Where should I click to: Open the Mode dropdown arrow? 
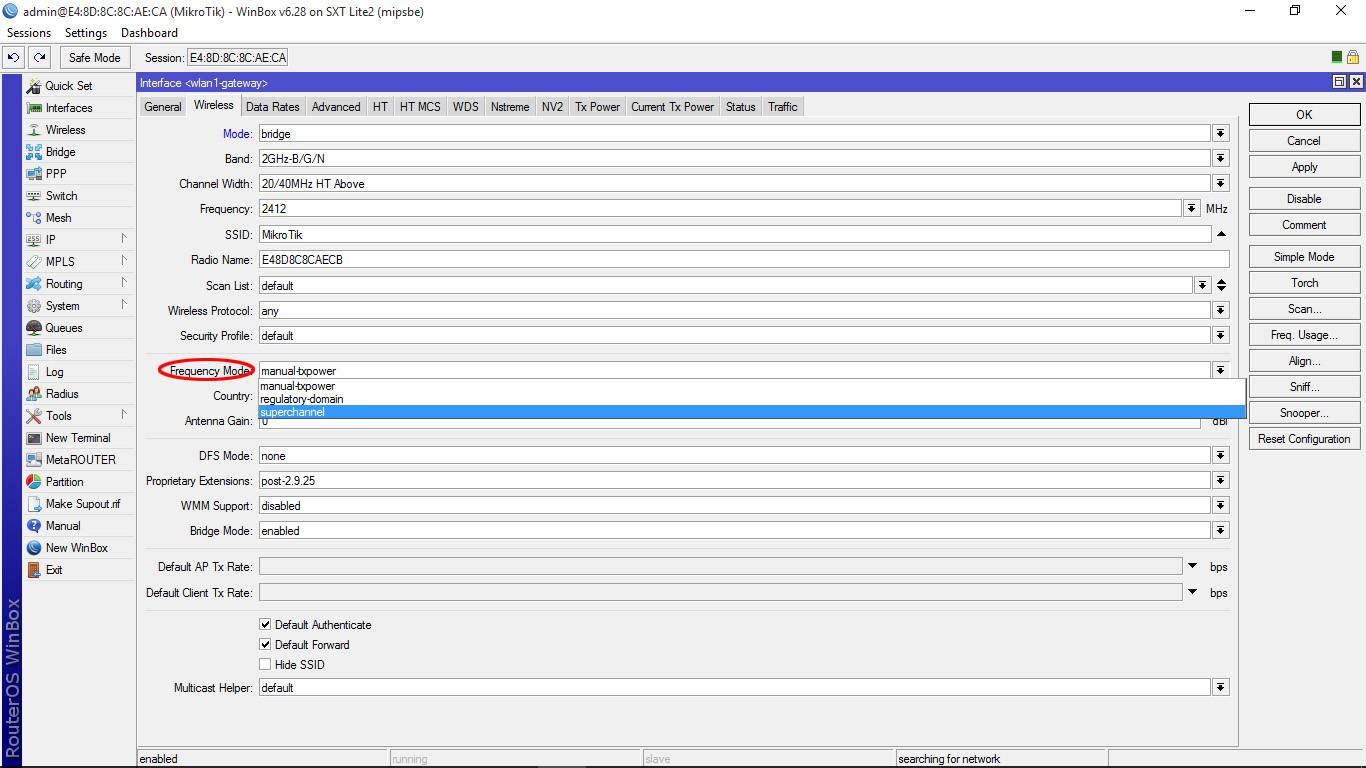[1221, 134]
